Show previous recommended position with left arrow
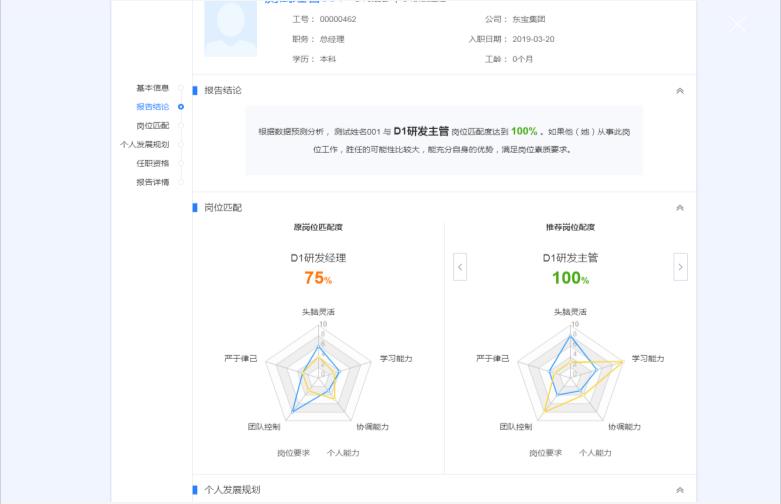The height and width of the screenshot is (504, 781). 460,267
